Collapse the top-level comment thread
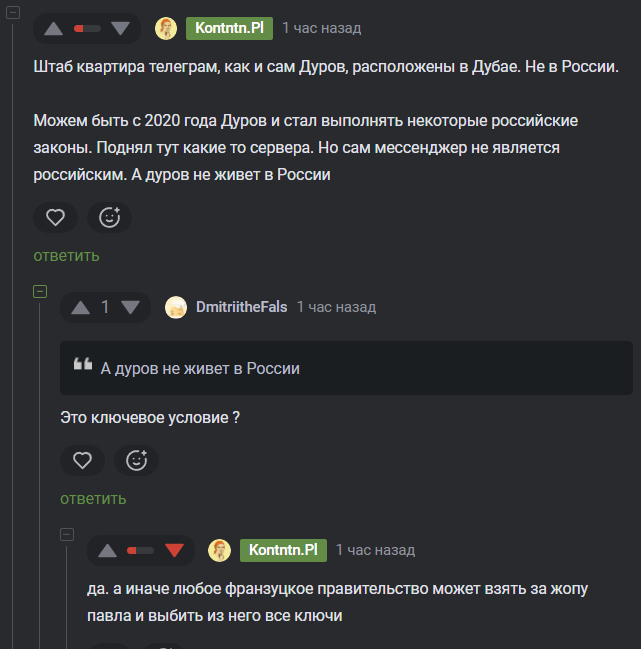The width and height of the screenshot is (641, 649). point(13,13)
